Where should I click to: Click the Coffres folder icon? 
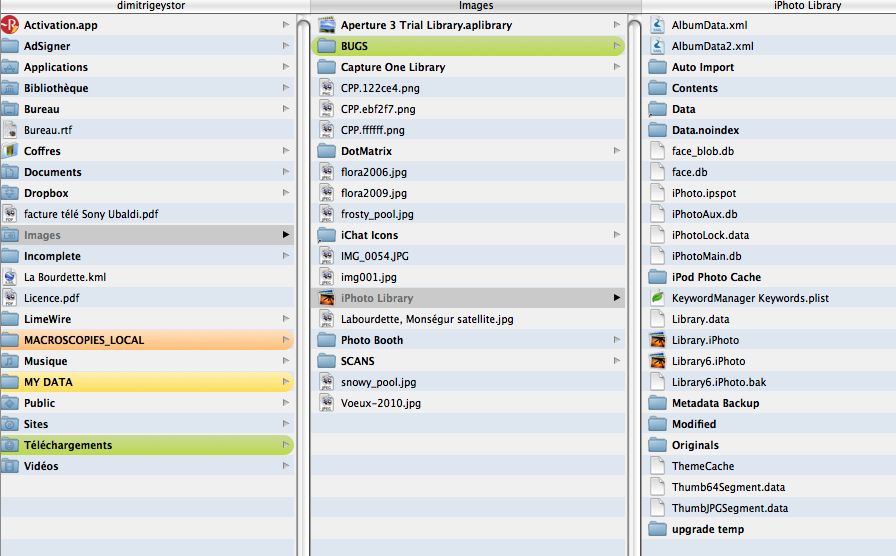[10, 151]
